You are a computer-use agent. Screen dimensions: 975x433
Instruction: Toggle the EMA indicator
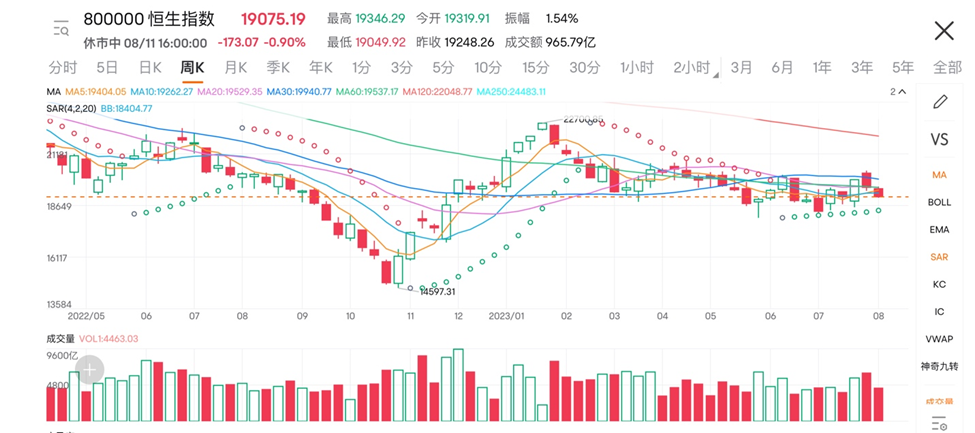point(939,230)
